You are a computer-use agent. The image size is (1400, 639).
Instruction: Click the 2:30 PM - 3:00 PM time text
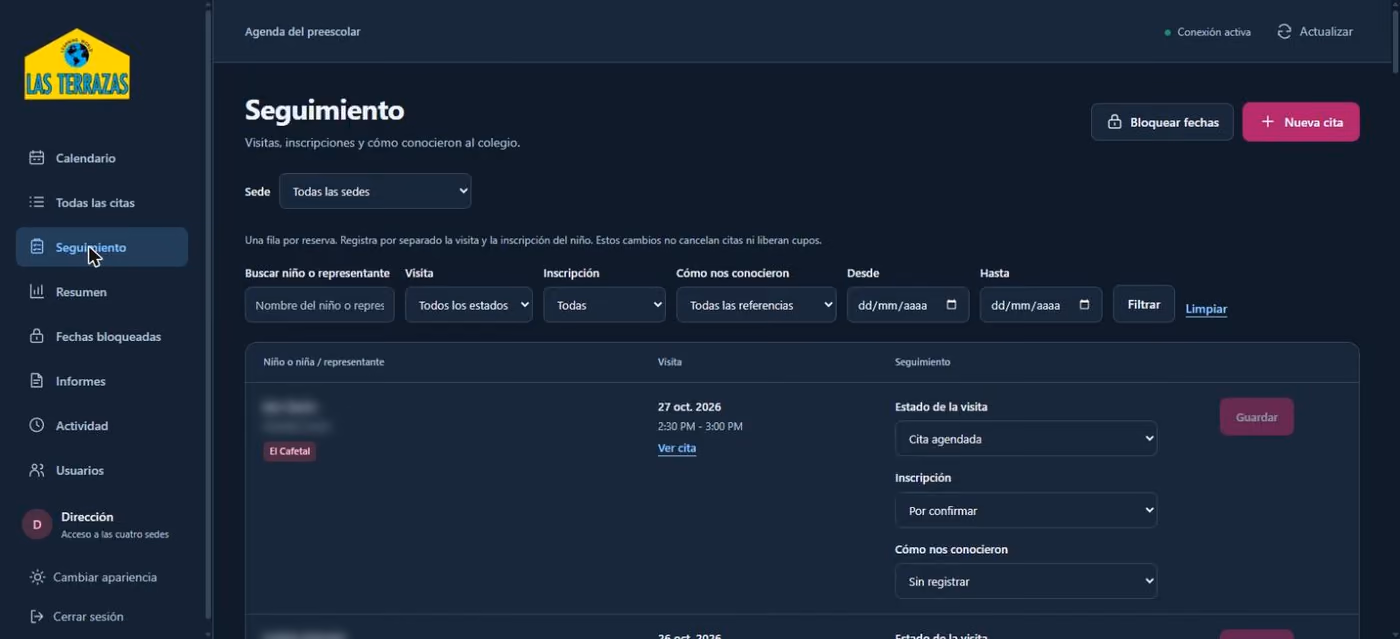point(700,427)
